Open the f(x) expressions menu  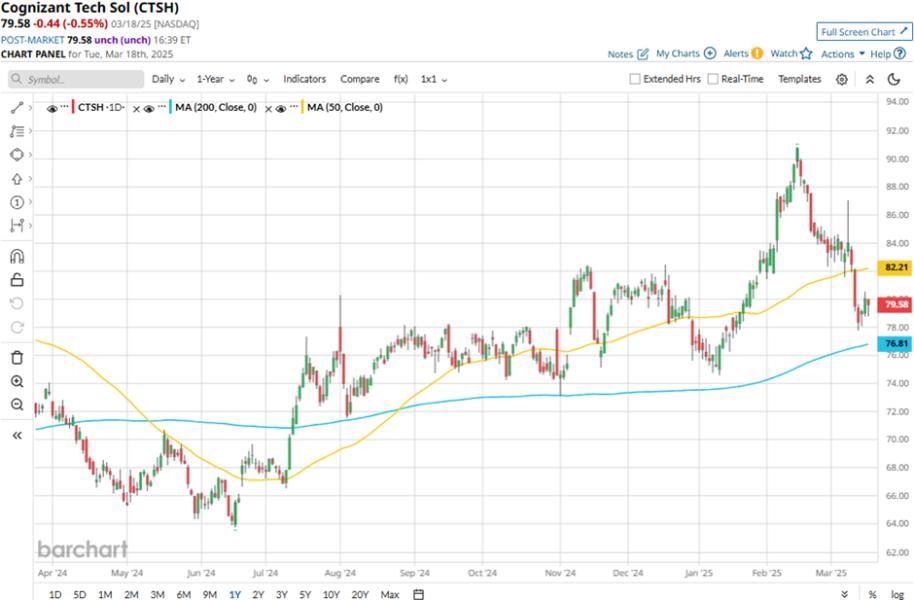[400, 79]
